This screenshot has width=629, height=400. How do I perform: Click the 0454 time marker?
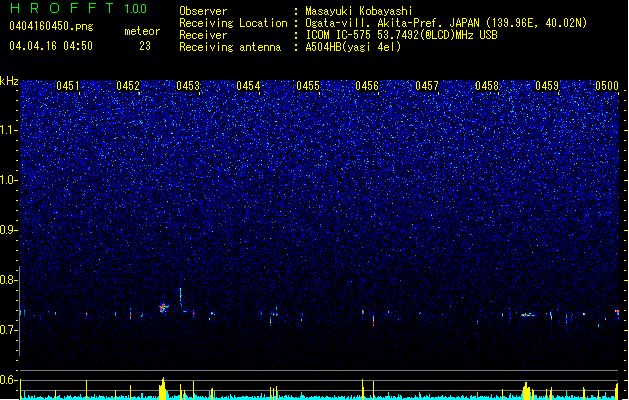pyautogui.click(x=248, y=86)
